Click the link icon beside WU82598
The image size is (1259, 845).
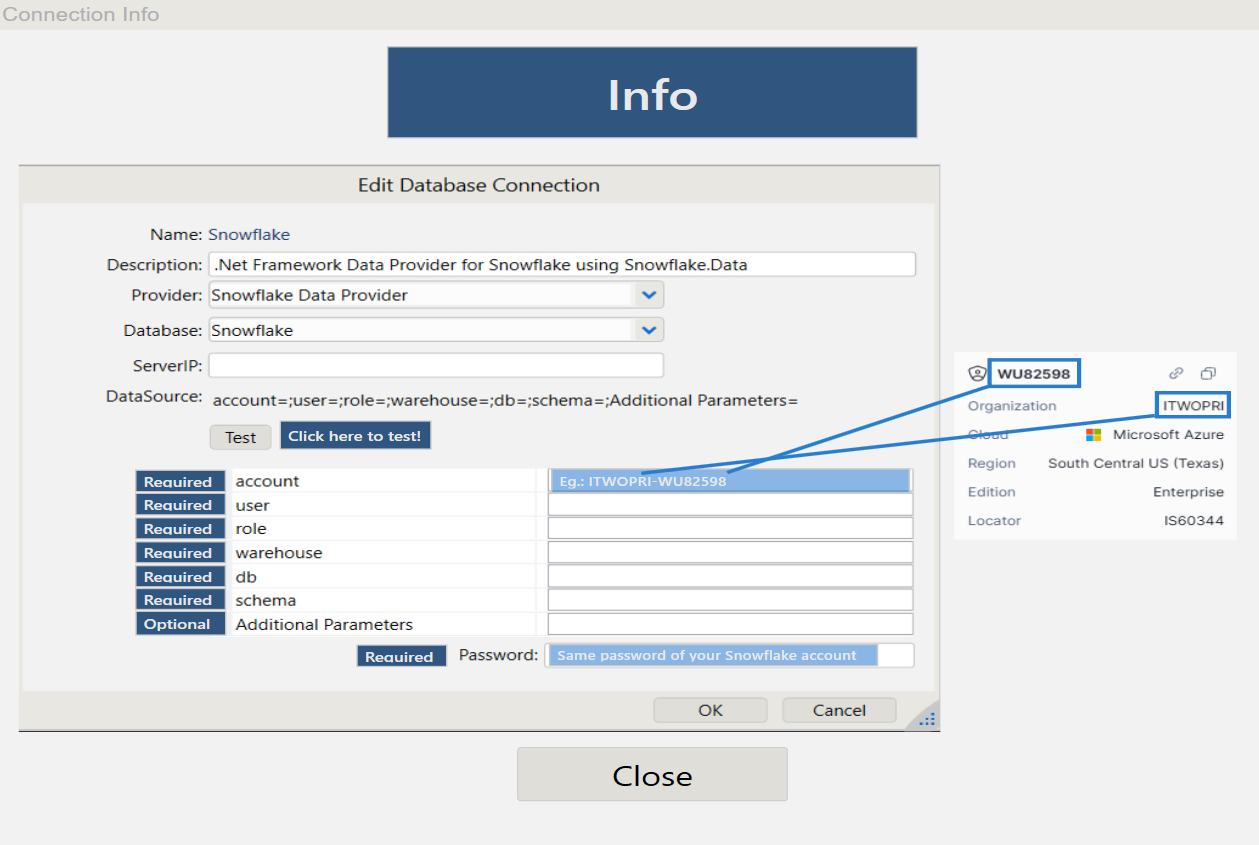coord(1176,374)
